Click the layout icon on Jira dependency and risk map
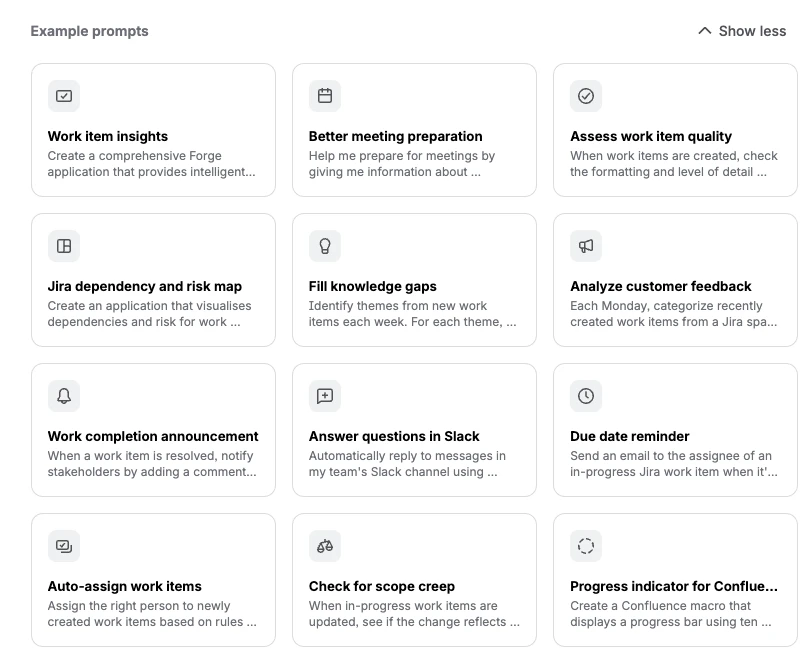Image resolution: width=805 pixels, height=653 pixels. pos(64,246)
